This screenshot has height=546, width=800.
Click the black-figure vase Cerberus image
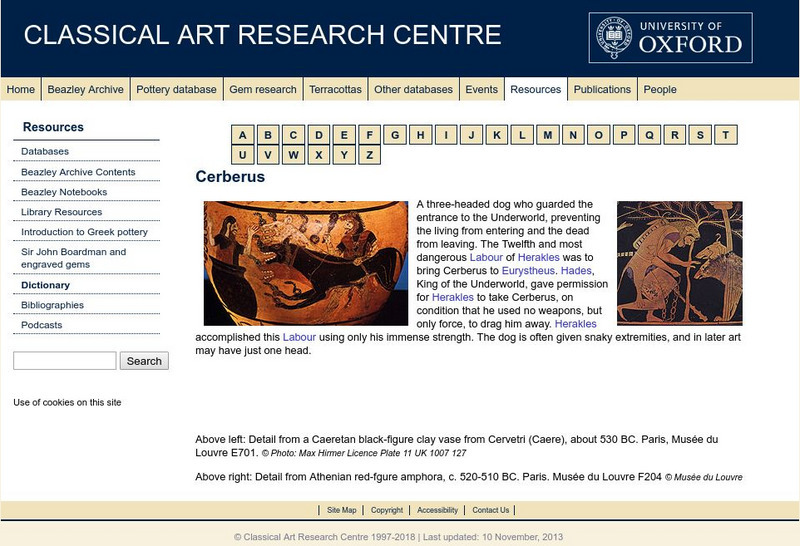[x=306, y=263]
